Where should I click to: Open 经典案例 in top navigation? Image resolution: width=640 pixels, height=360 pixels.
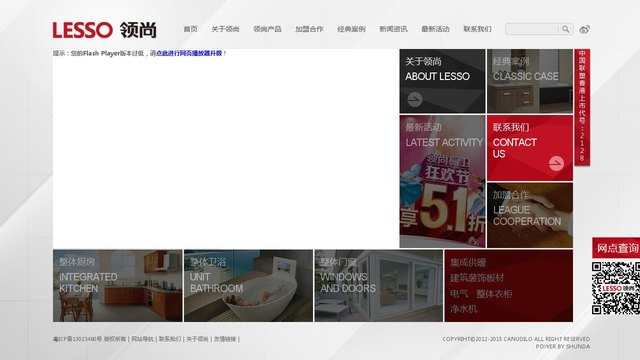click(351, 29)
